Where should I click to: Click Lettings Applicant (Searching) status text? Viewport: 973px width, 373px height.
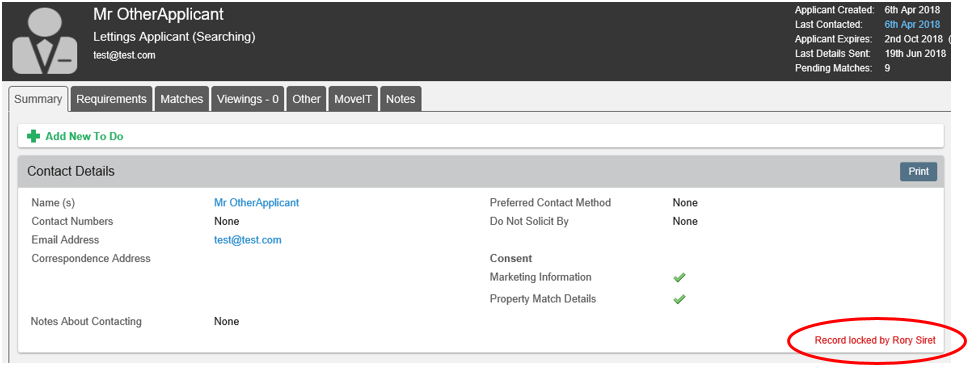tap(174, 37)
